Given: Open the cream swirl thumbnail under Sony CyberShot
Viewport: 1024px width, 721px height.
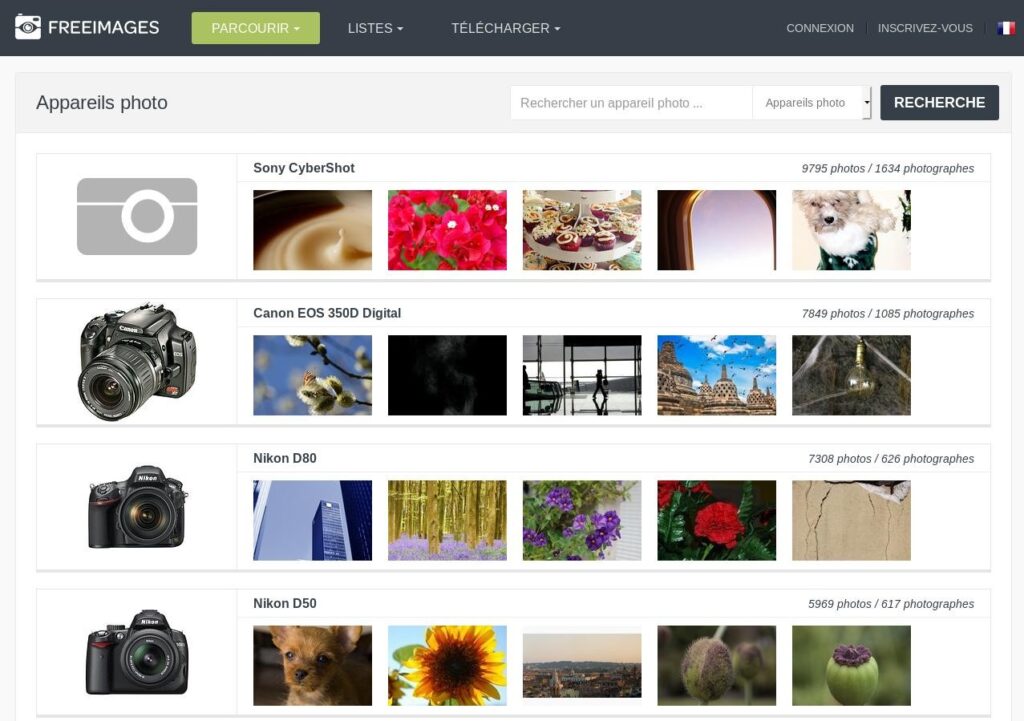Looking at the screenshot, I should pos(313,230).
